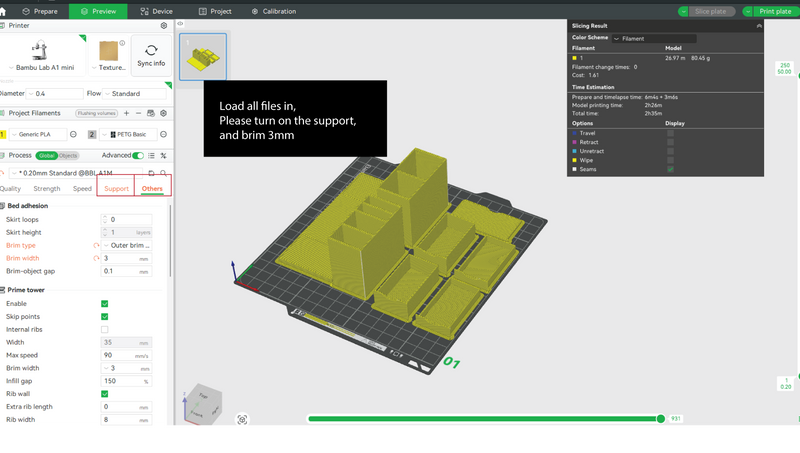Edit PETG Basic filament preset icon
This screenshot has width=800, height=453.
point(163,134)
